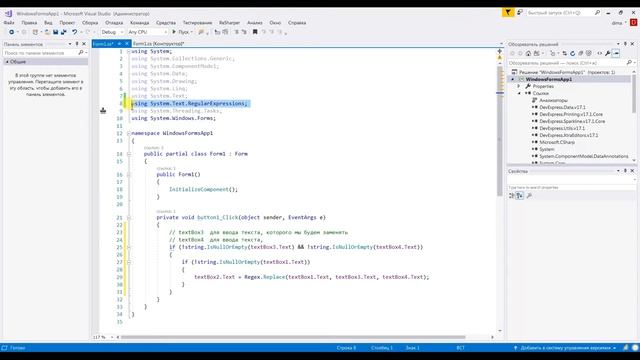
Task: Click the wrench Properties icon in Solution Explorer
Action: (608, 53)
